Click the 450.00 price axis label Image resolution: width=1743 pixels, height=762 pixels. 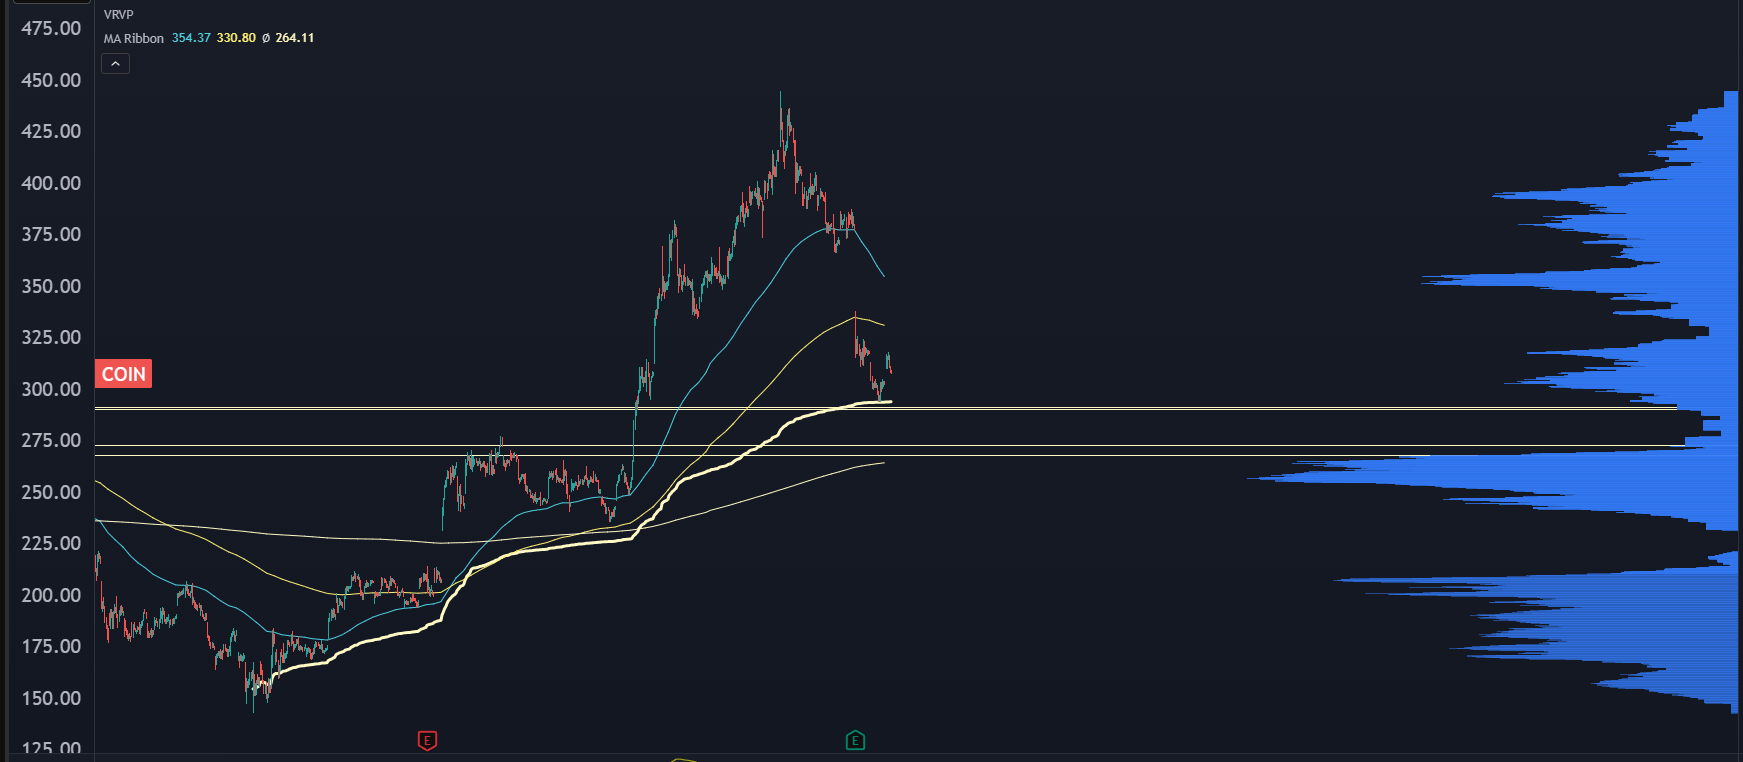tap(51, 80)
